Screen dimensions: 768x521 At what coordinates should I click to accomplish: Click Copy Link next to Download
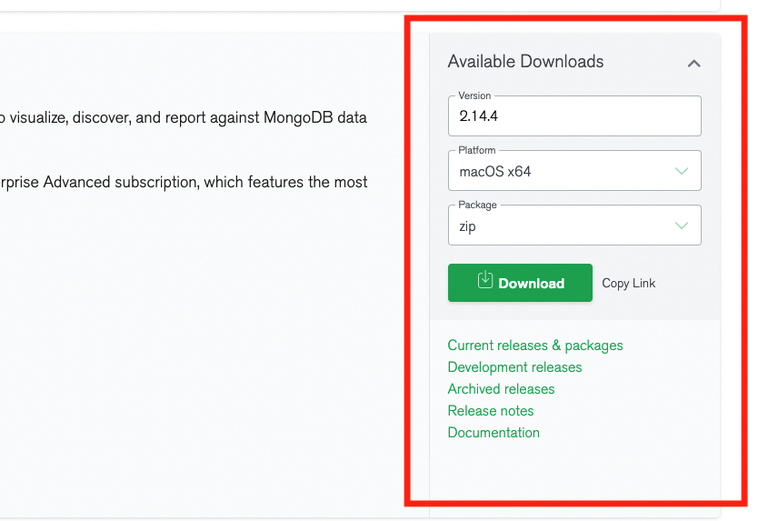629,283
